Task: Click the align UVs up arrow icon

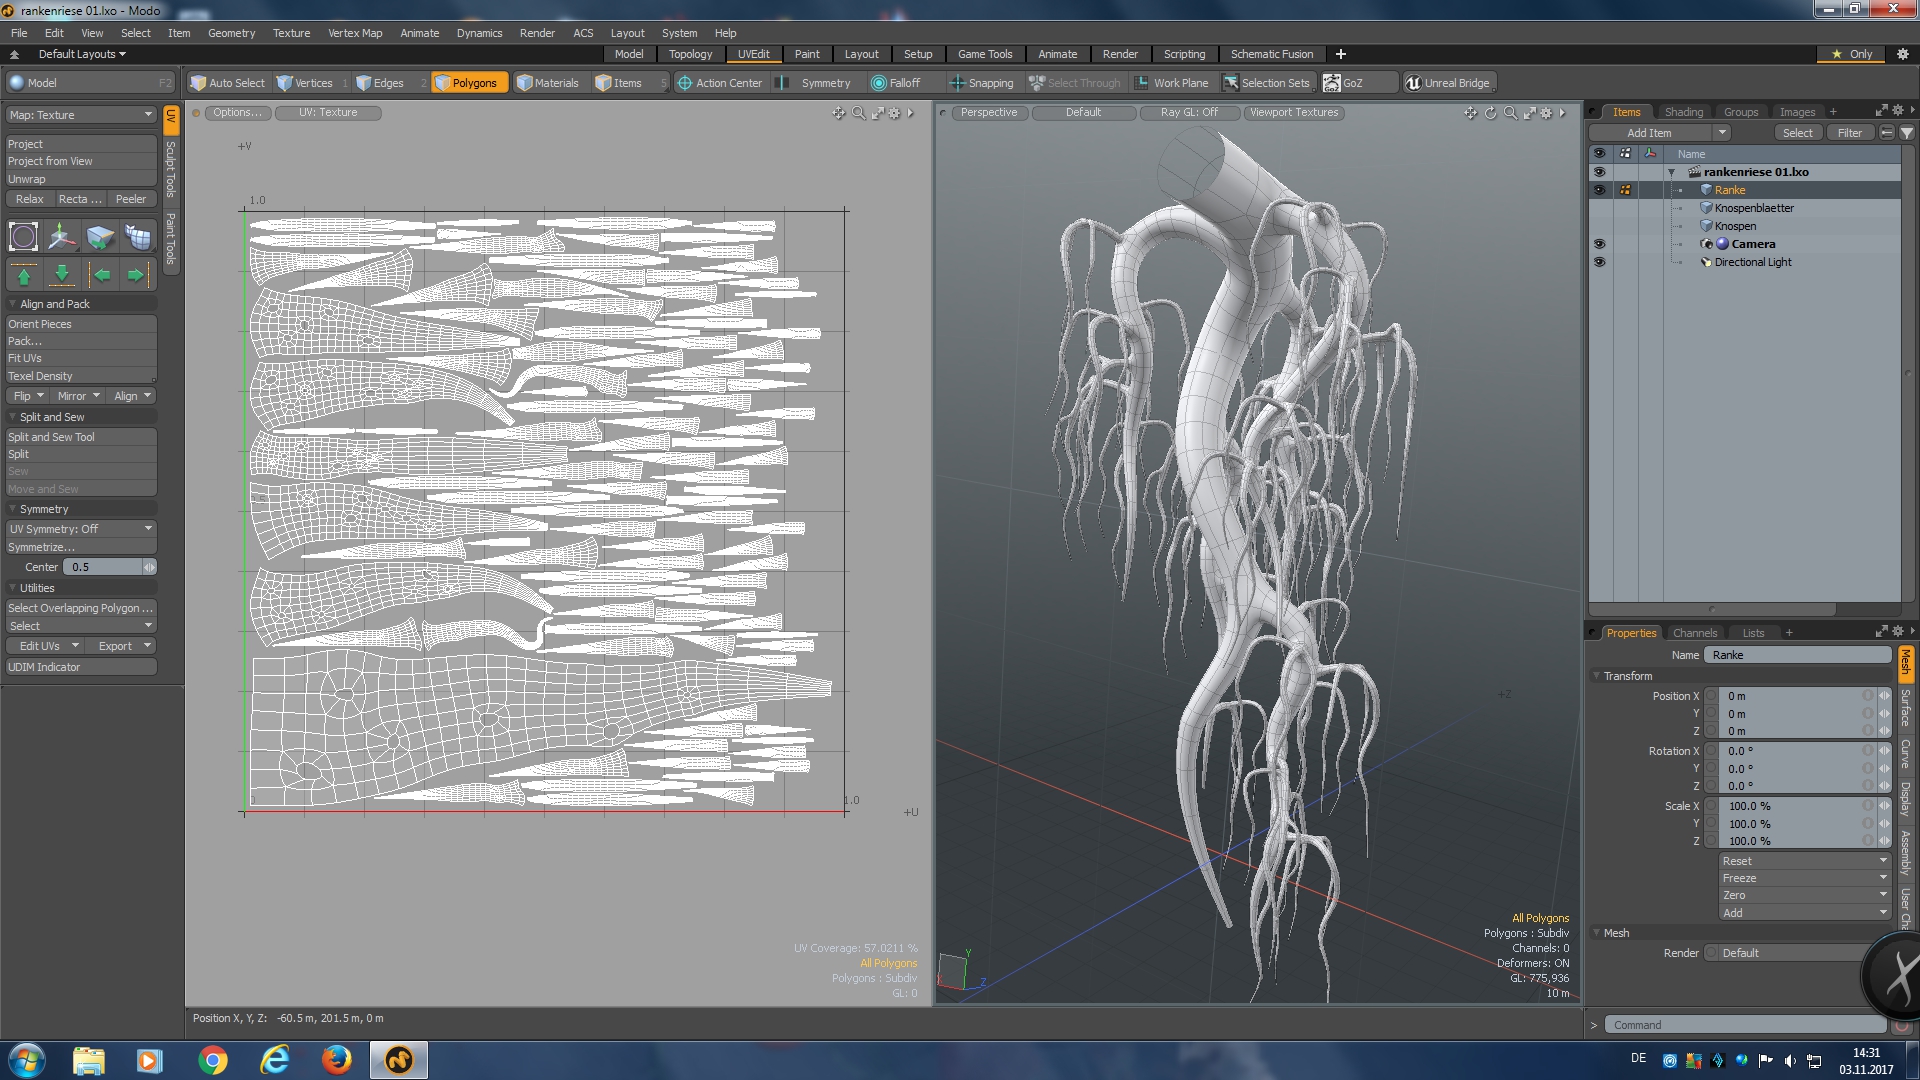Action: (x=24, y=275)
